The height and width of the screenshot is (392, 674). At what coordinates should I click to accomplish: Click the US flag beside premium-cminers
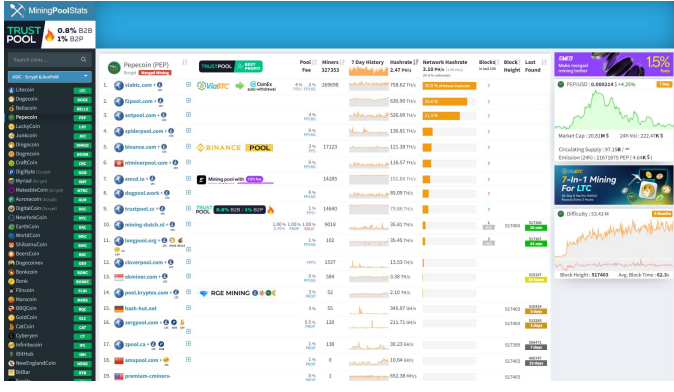tap(119, 377)
